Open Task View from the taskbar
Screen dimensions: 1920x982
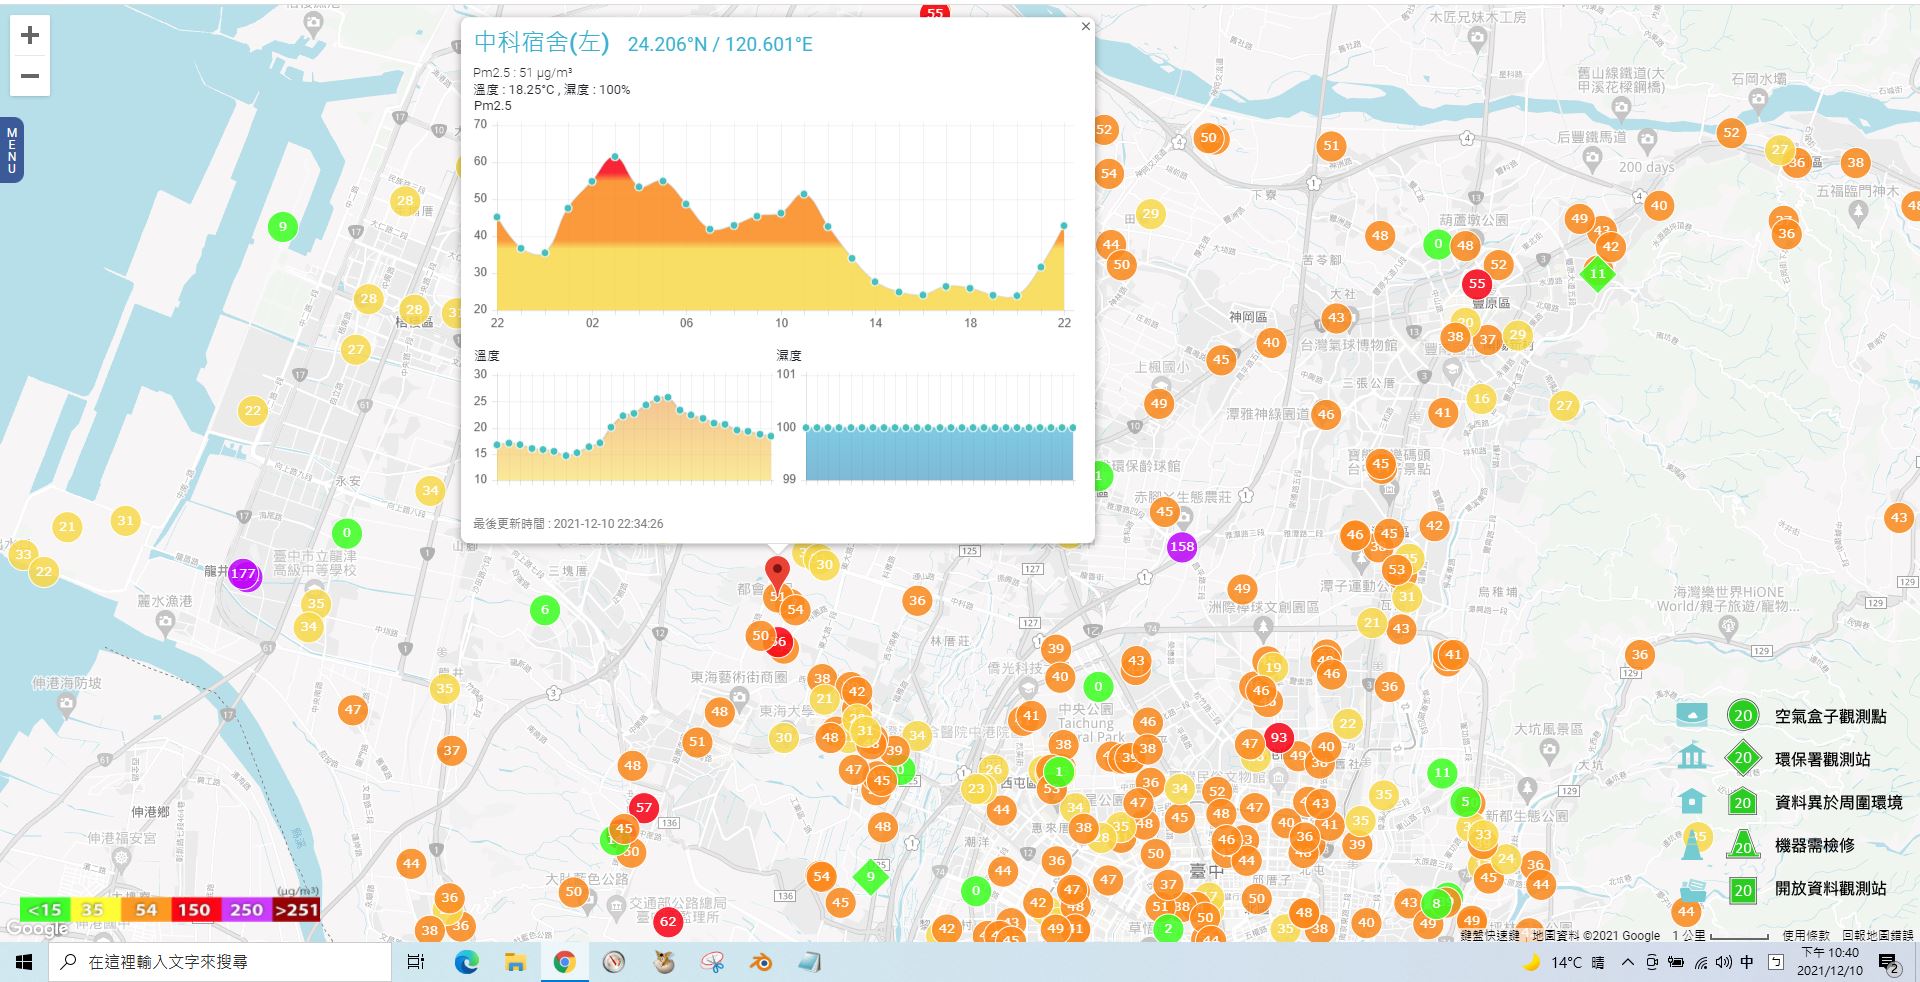pyautogui.click(x=416, y=962)
